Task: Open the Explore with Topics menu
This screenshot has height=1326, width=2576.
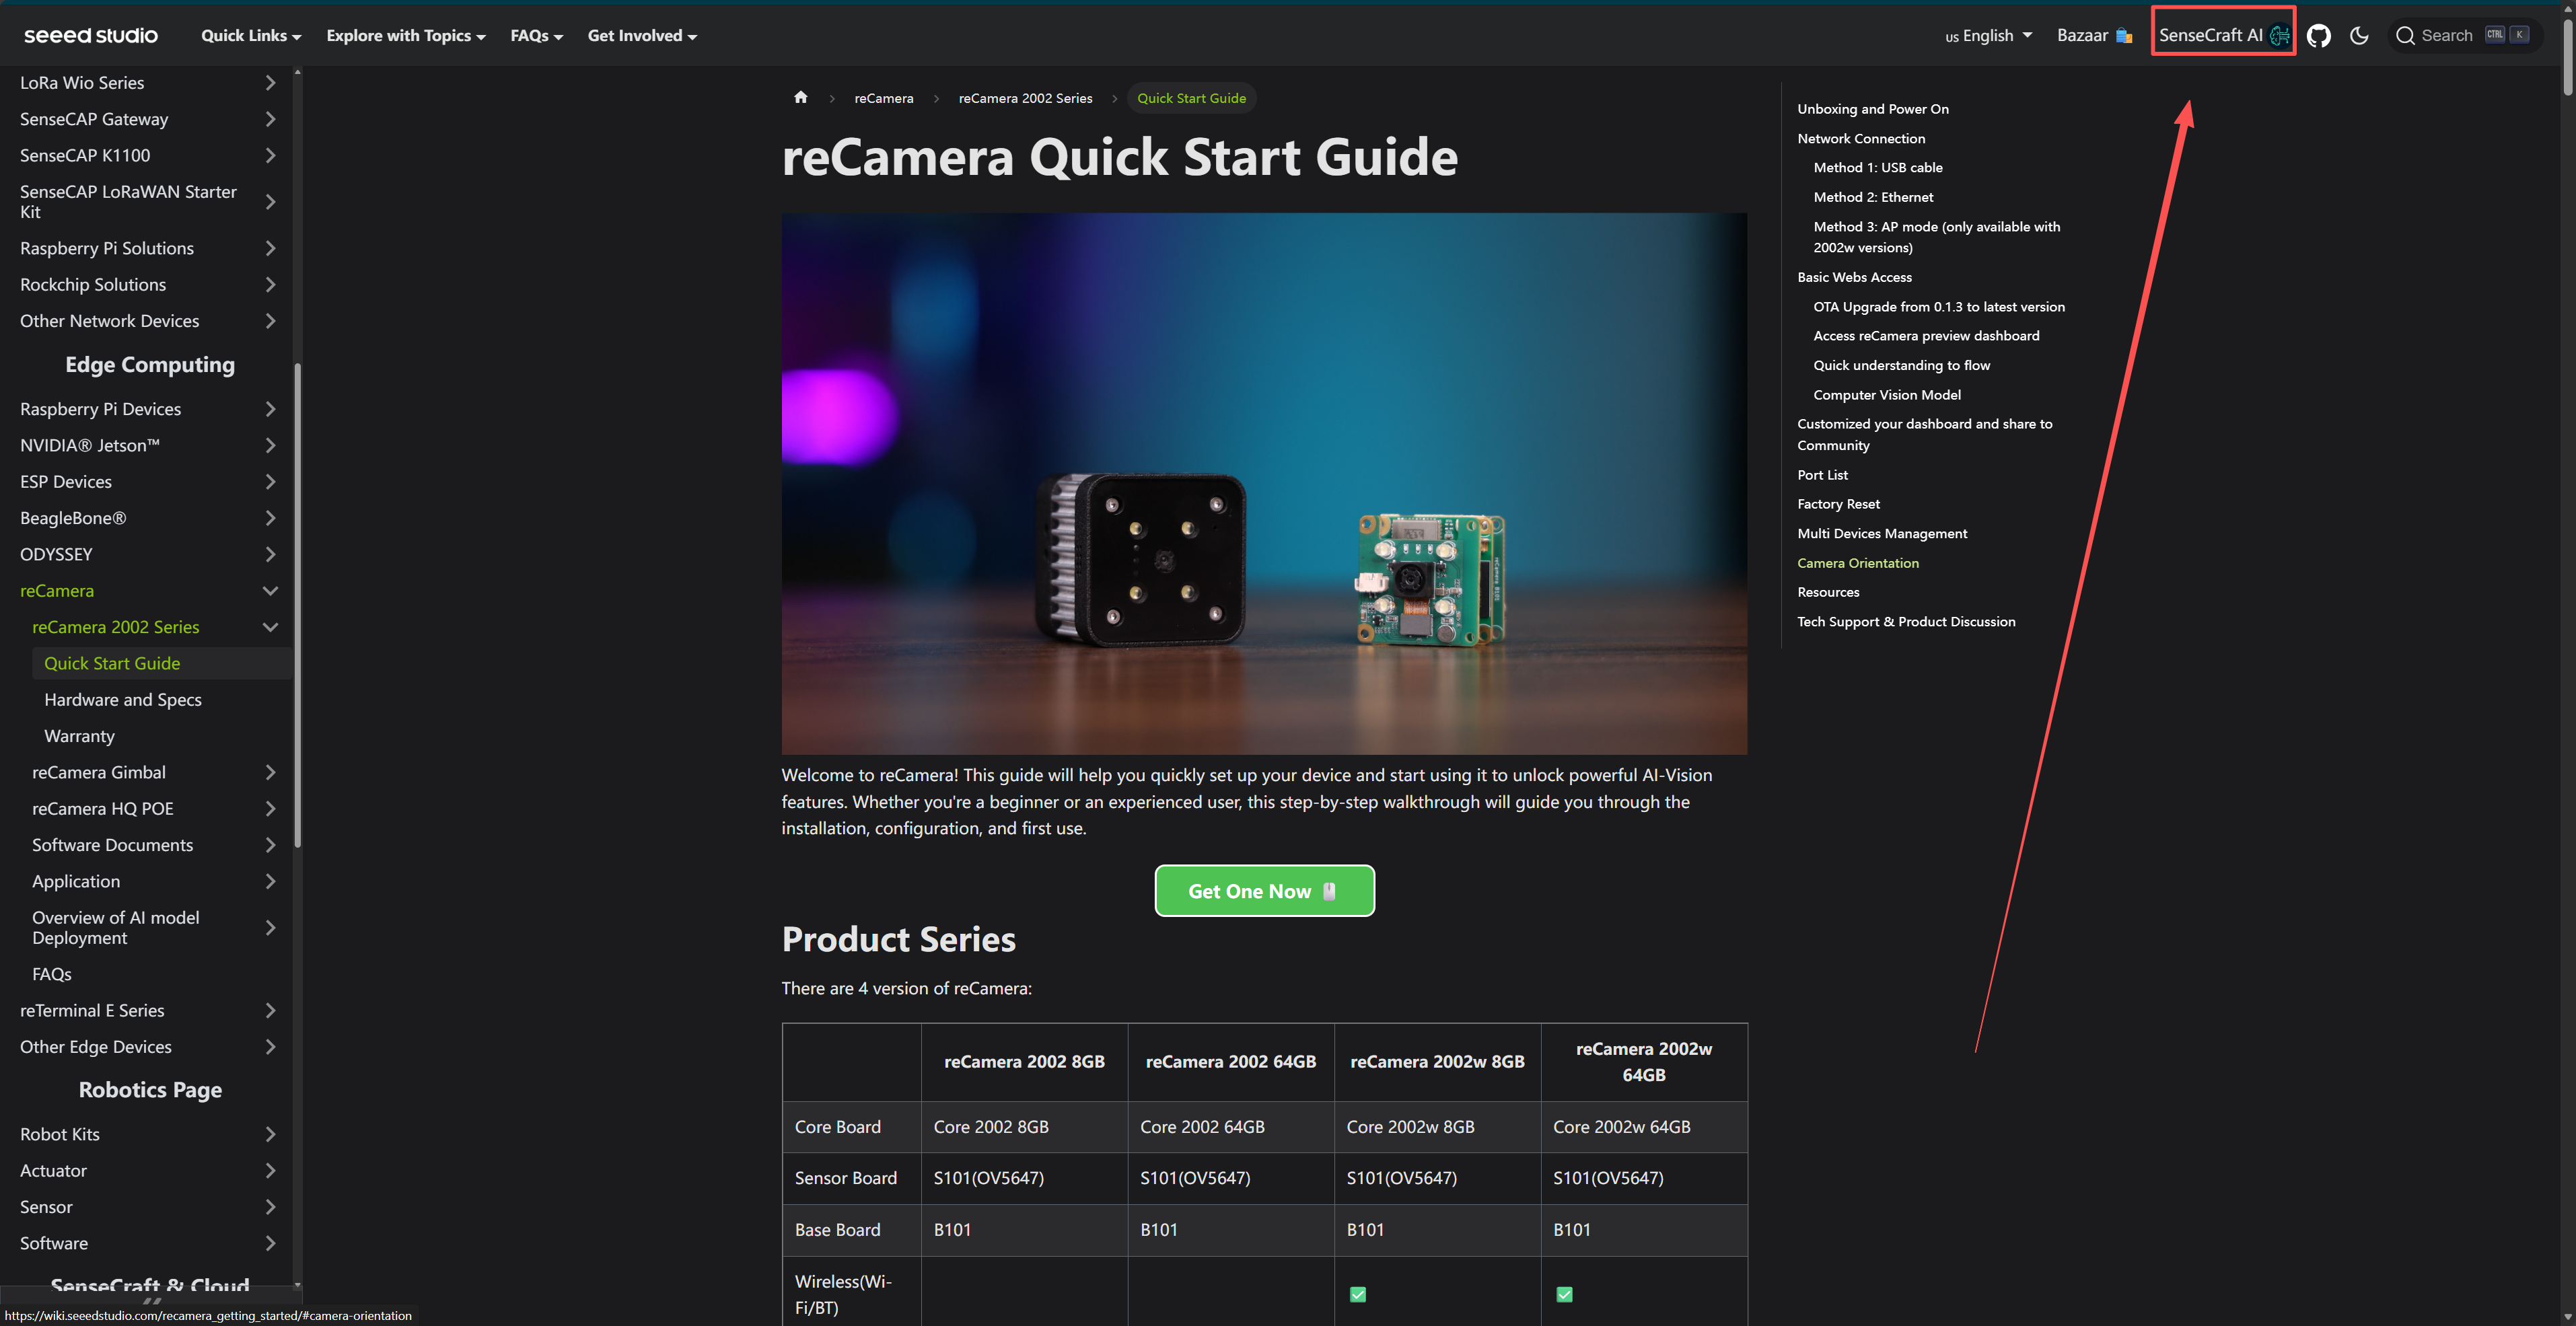Action: (x=405, y=36)
